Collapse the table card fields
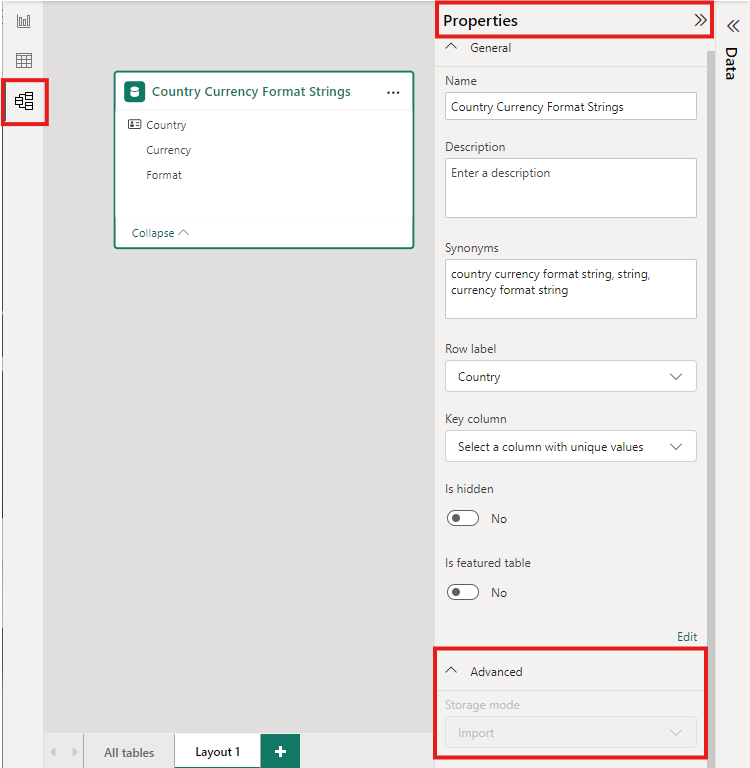Viewport: 750px width, 768px height. click(x=160, y=233)
